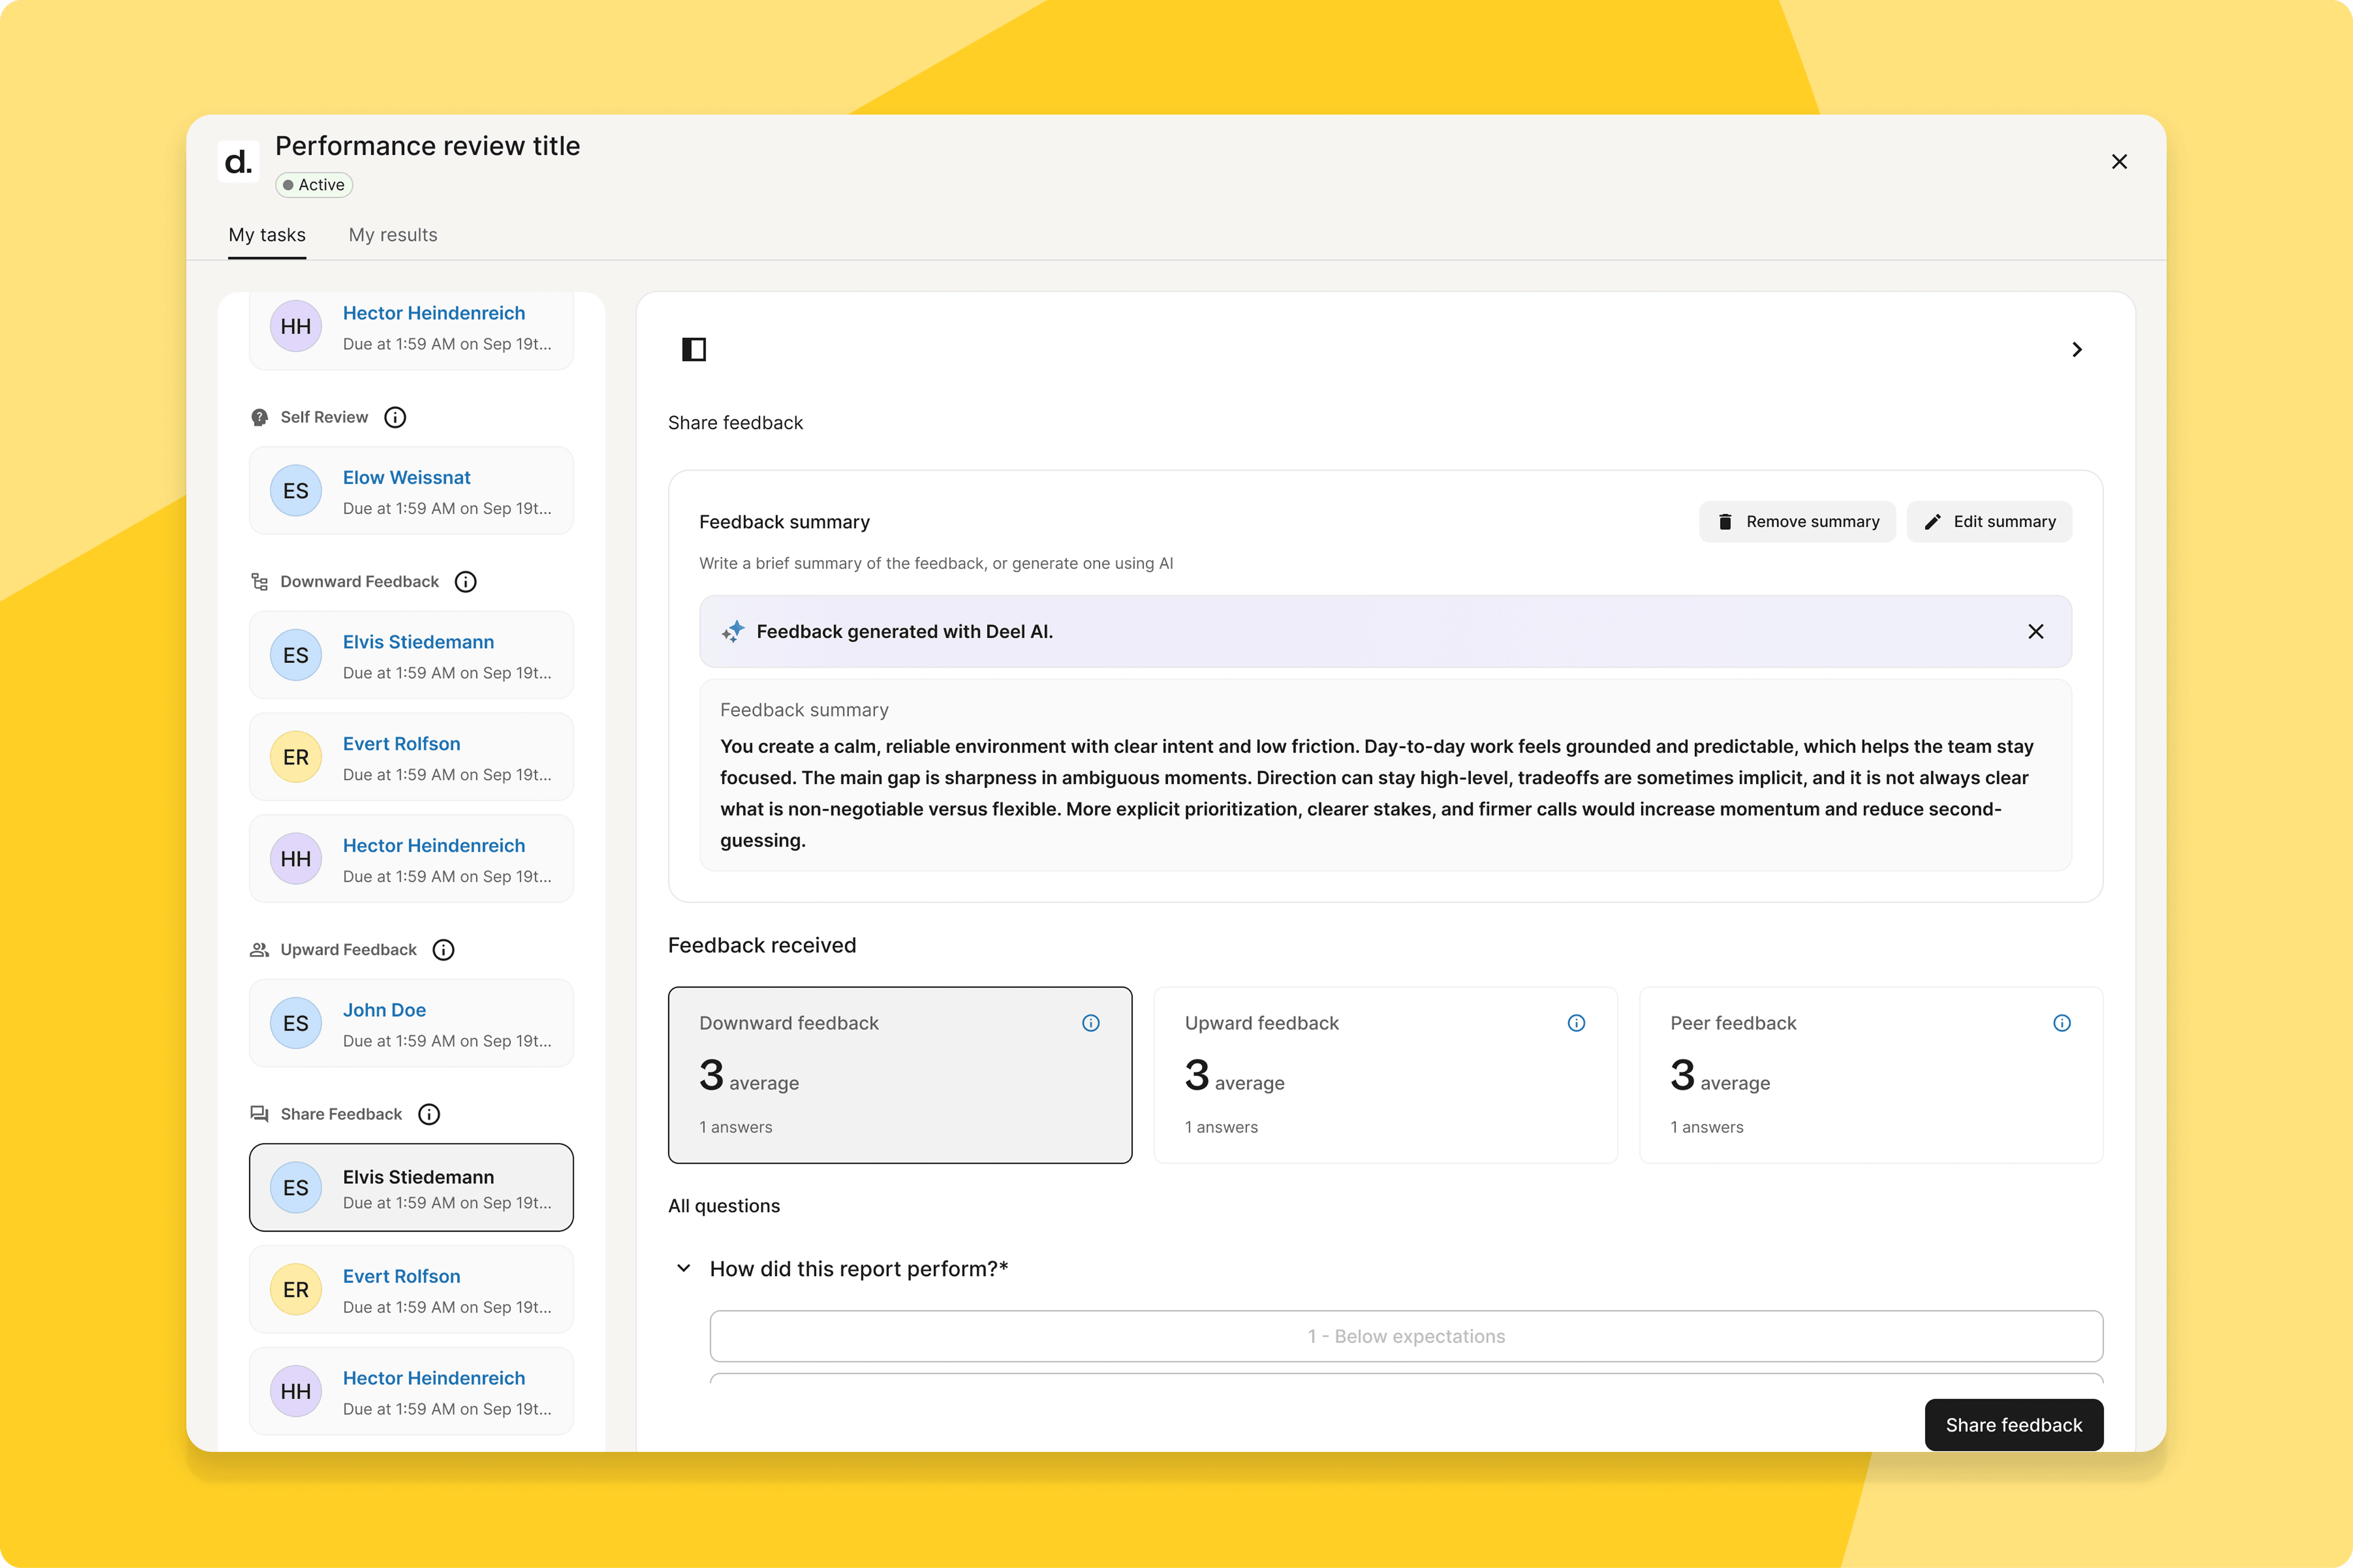Select the Upward feedback summary card

click(x=1385, y=1075)
